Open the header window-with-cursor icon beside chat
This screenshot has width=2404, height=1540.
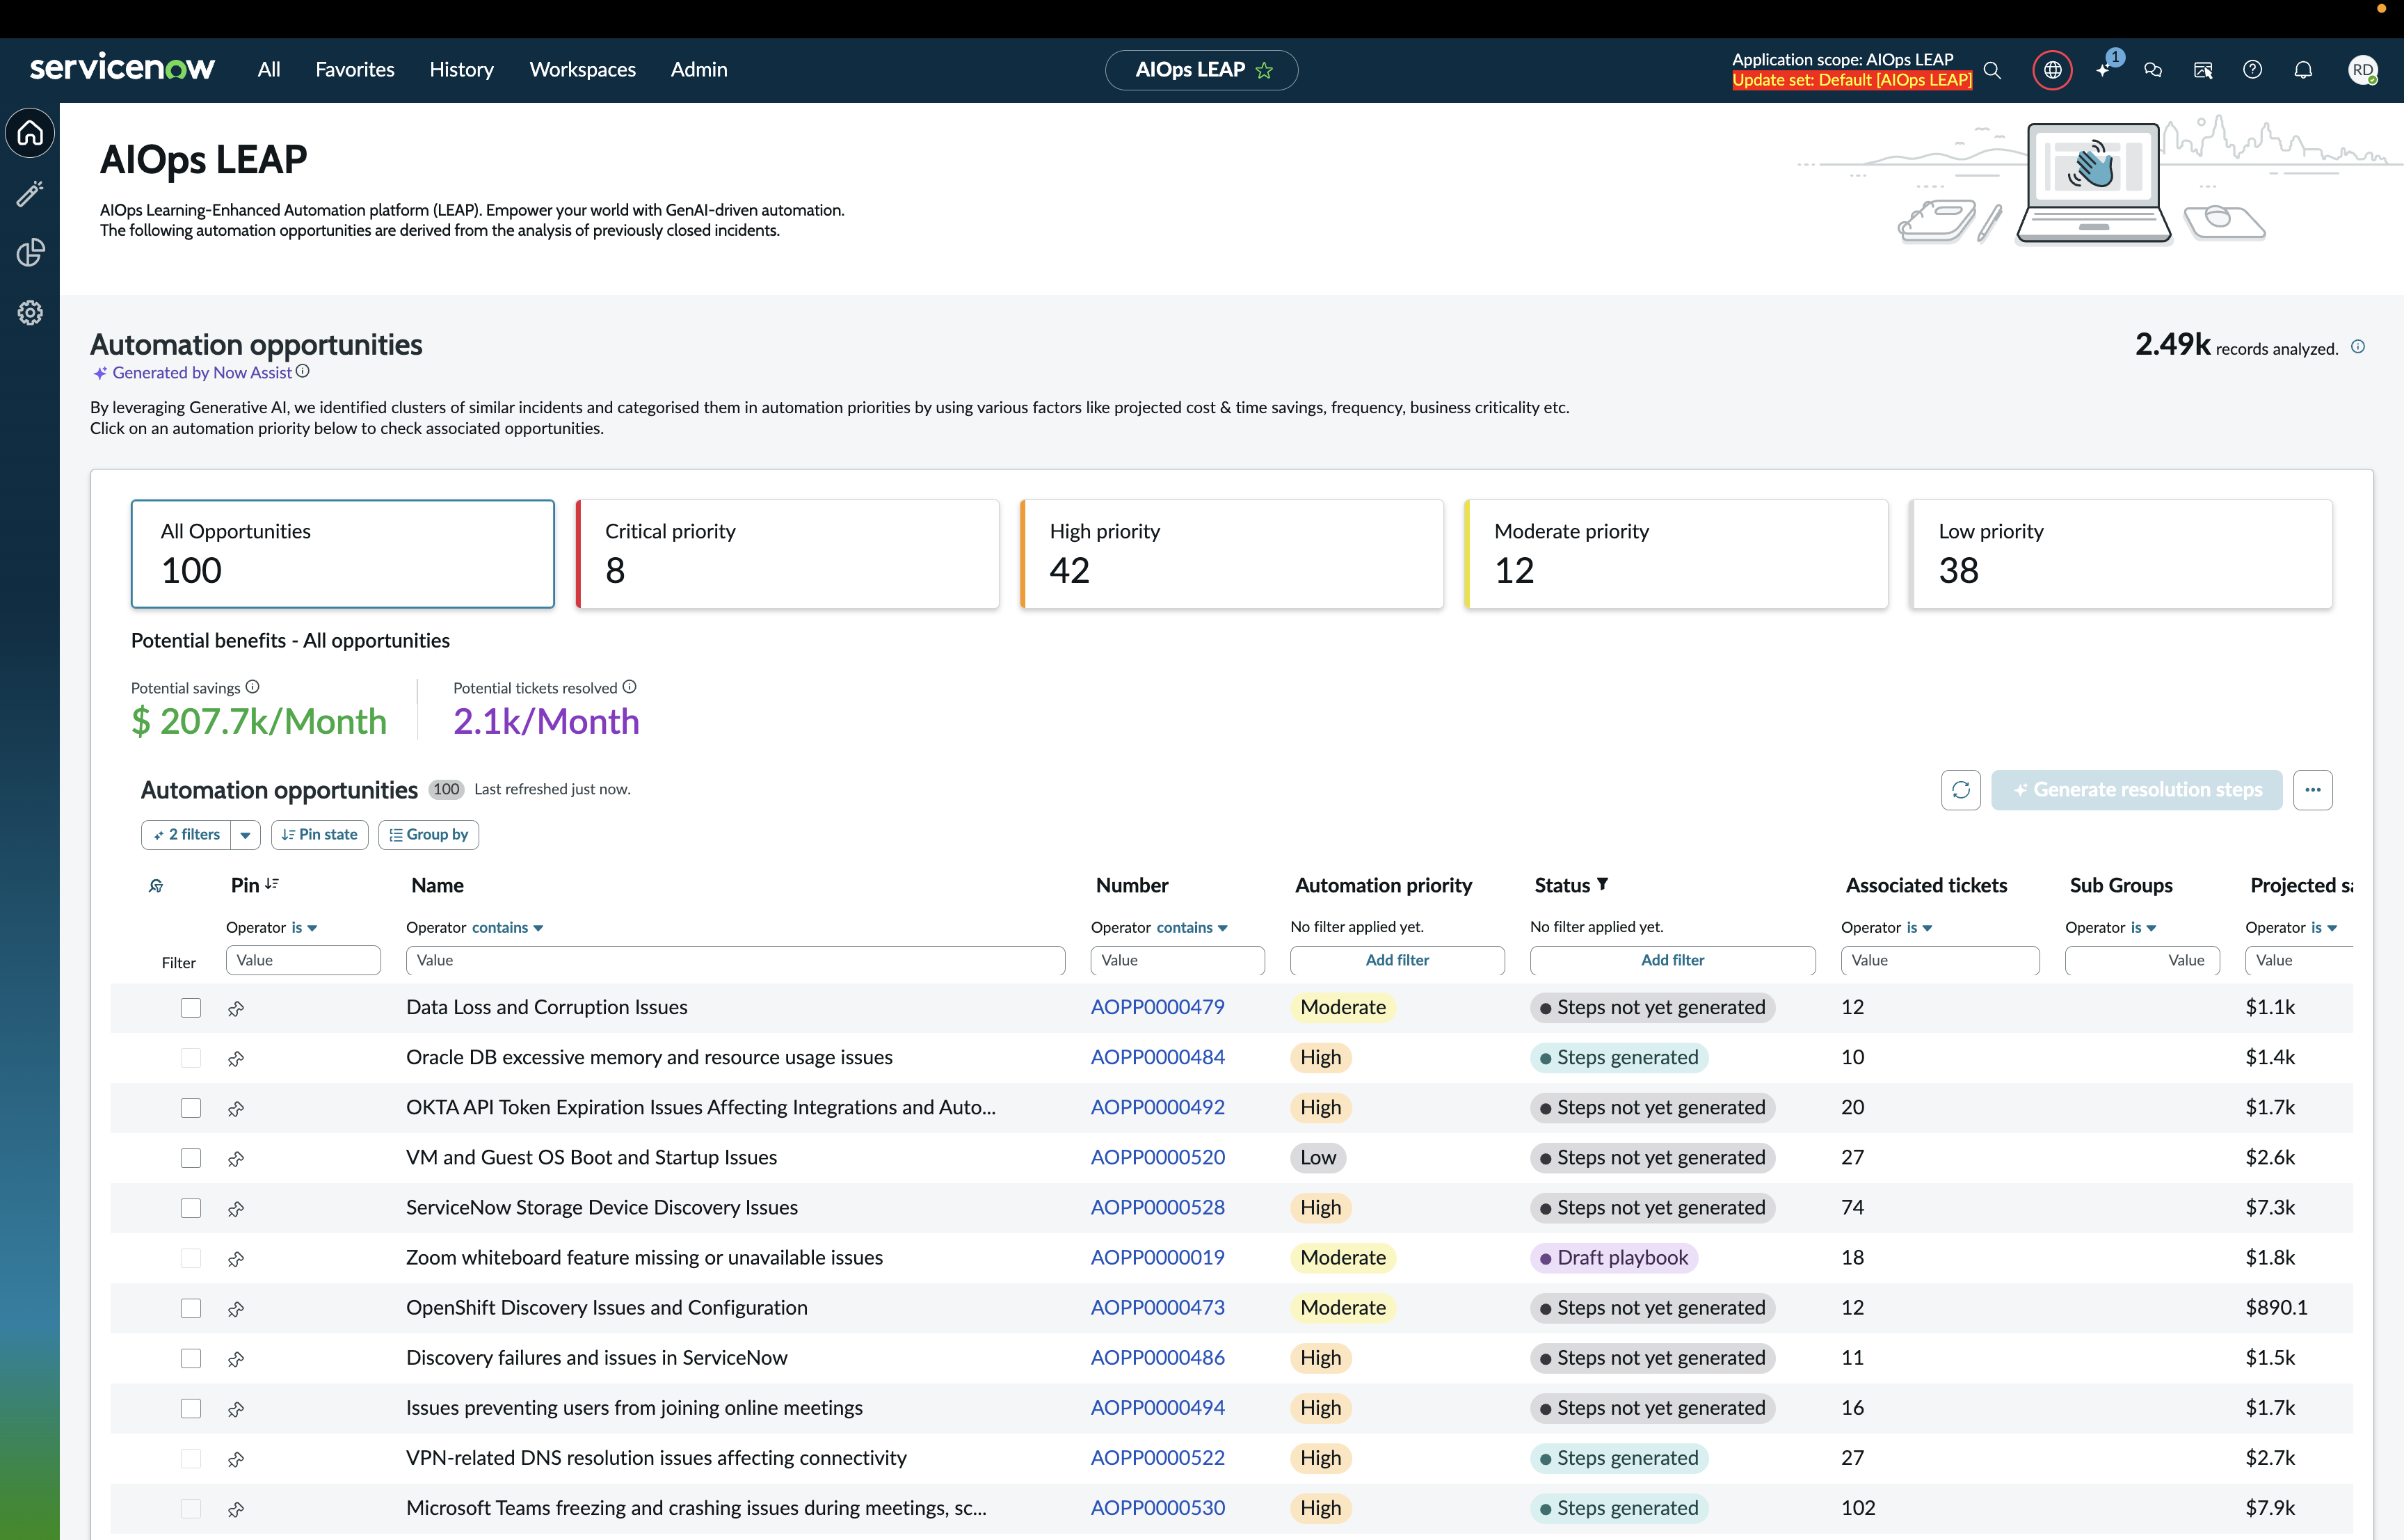point(2203,70)
